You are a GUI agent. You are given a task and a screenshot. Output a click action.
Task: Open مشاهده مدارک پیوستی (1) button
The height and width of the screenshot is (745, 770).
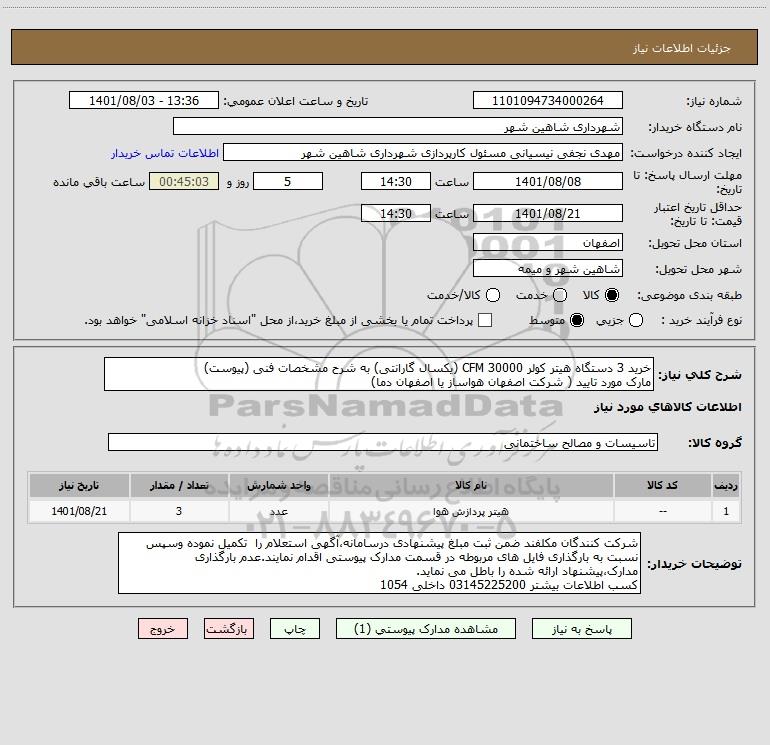point(426,629)
